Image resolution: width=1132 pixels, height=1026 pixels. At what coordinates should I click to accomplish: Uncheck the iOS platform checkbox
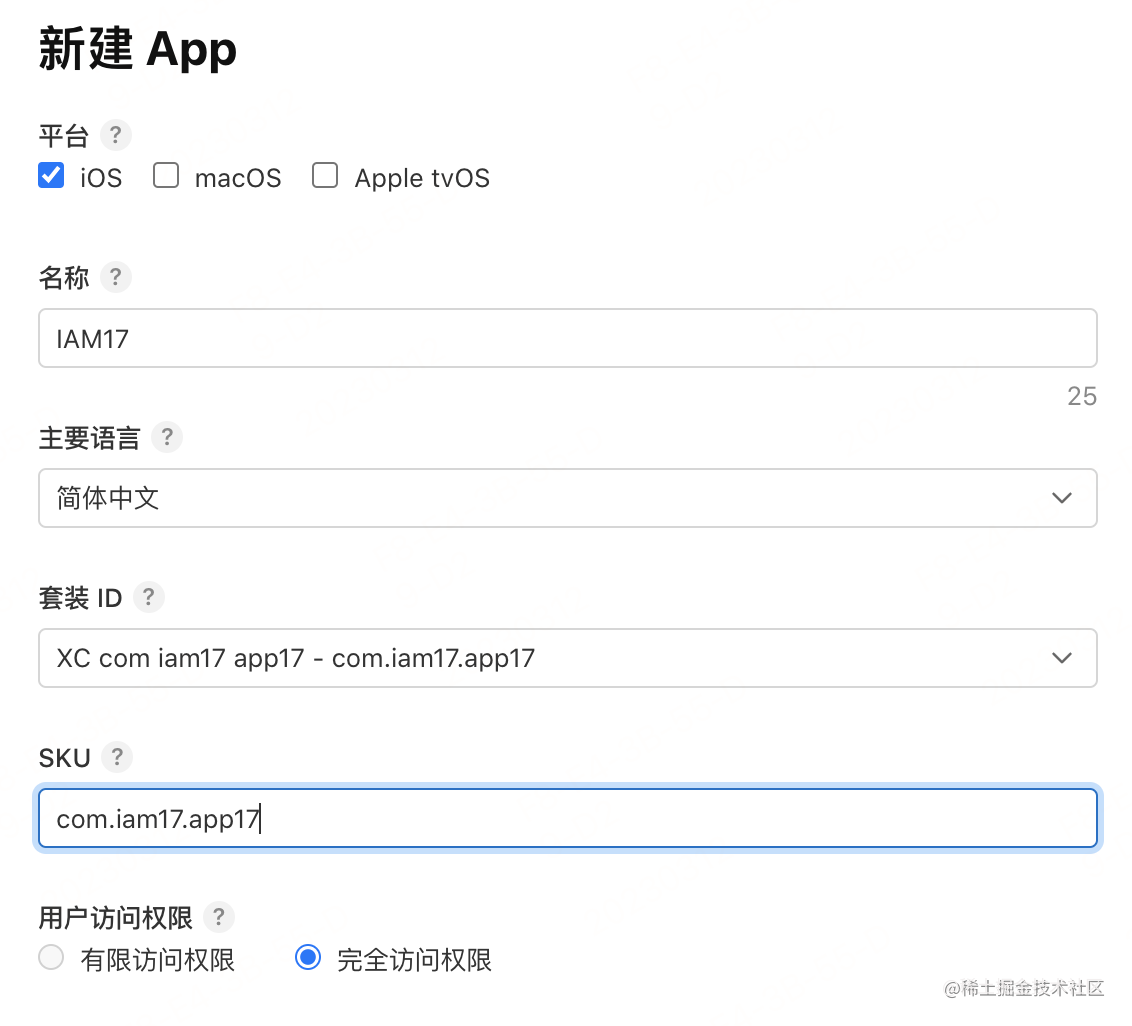coord(51,175)
